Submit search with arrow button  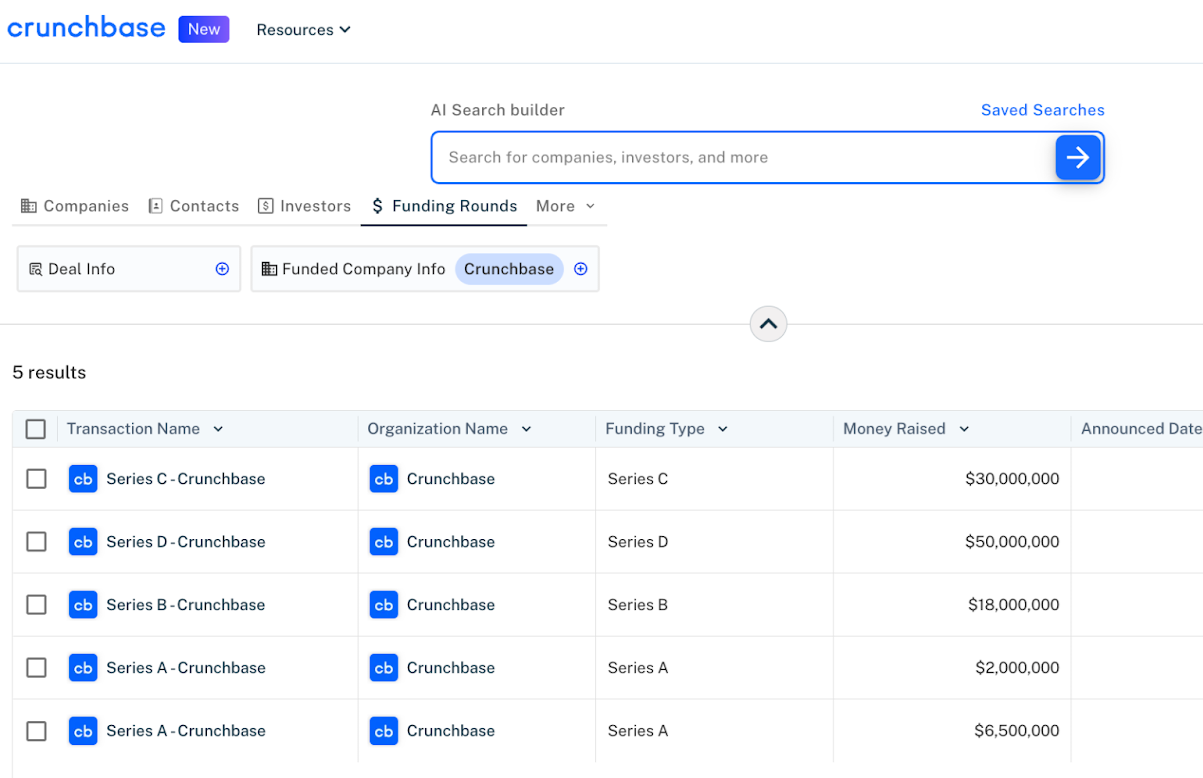click(1078, 157)
